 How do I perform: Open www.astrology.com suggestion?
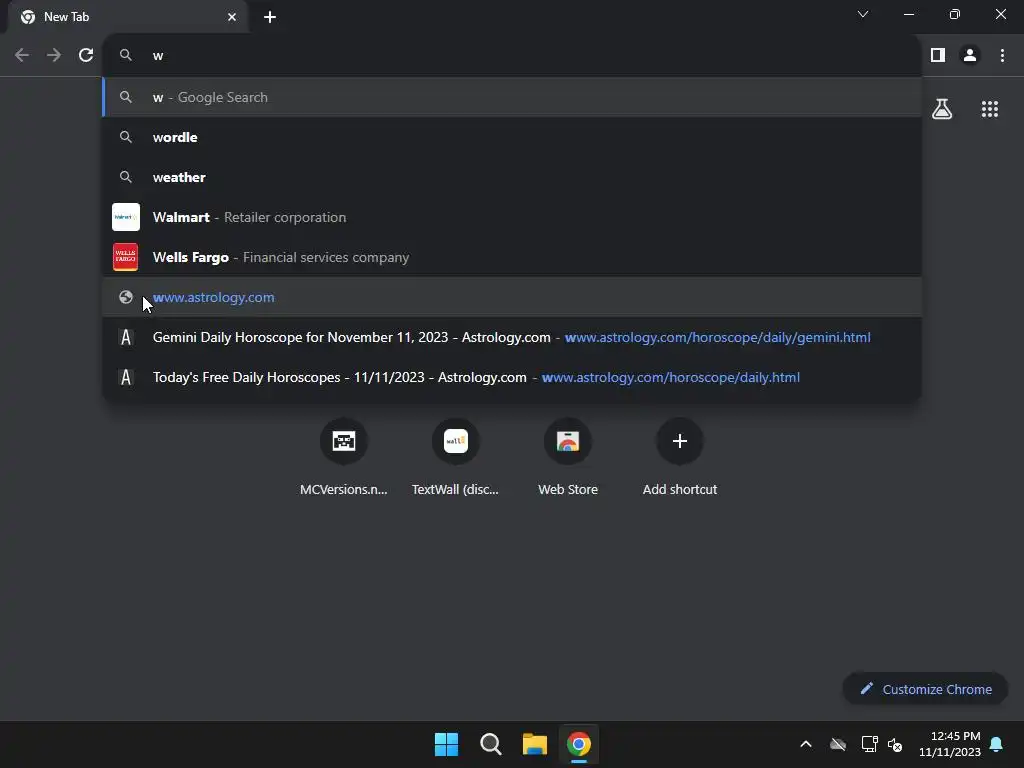pyautogui.click(x=512, y=297)
